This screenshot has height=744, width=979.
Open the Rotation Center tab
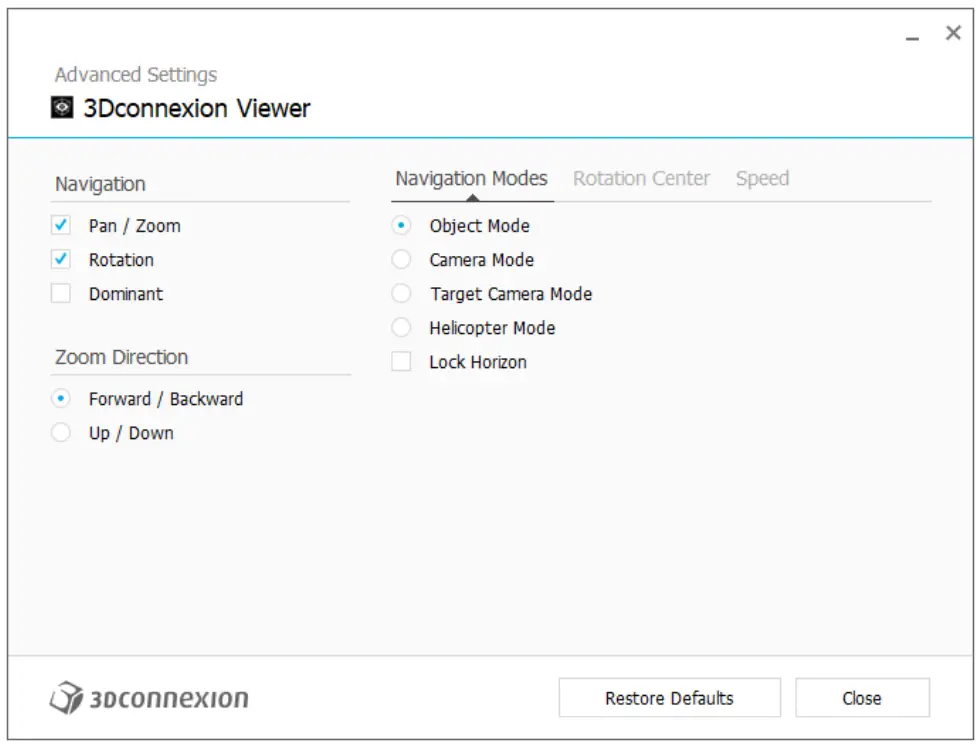click(x=642, y=178)
